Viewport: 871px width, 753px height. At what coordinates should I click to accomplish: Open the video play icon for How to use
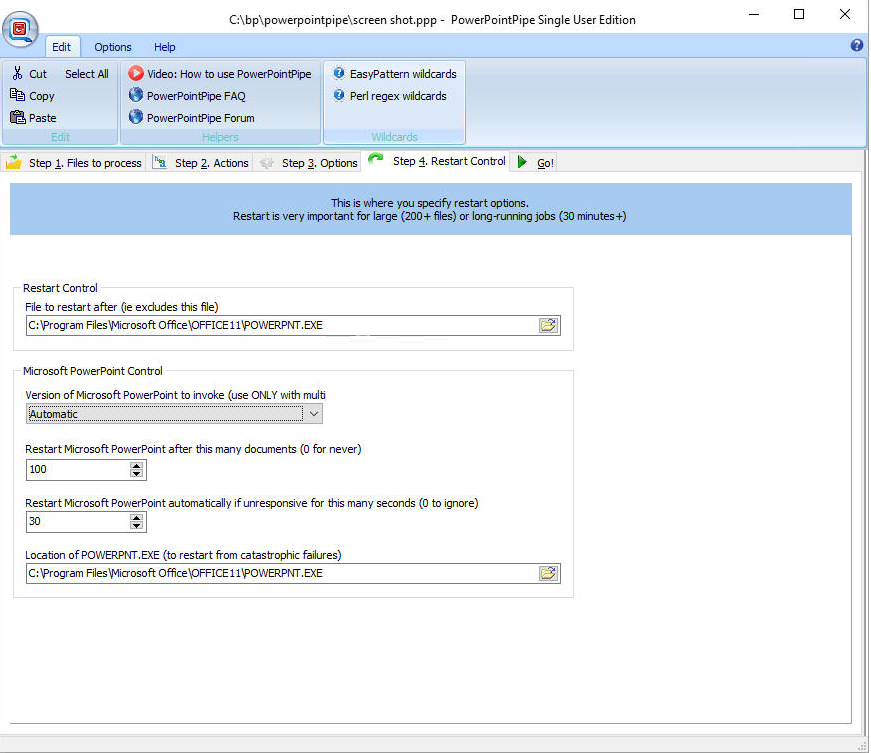point(136,73)
